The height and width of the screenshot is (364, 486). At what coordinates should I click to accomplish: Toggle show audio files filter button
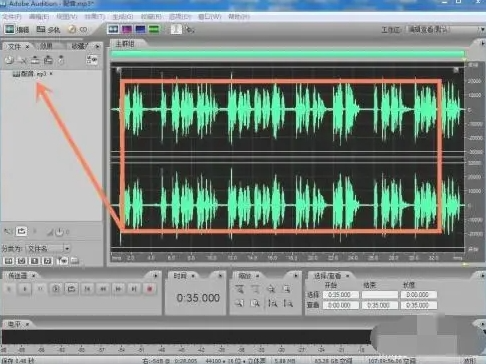point(9,260)
